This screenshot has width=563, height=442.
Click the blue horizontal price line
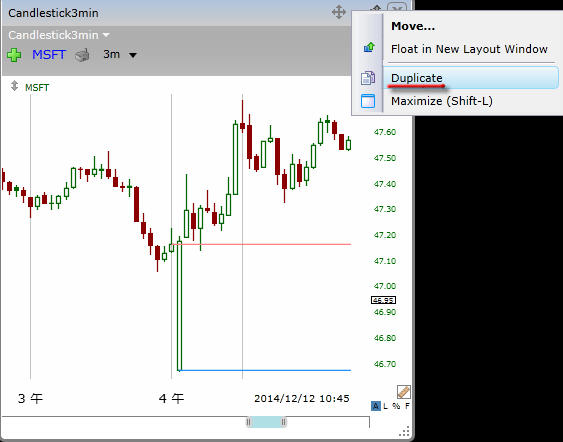264,370
